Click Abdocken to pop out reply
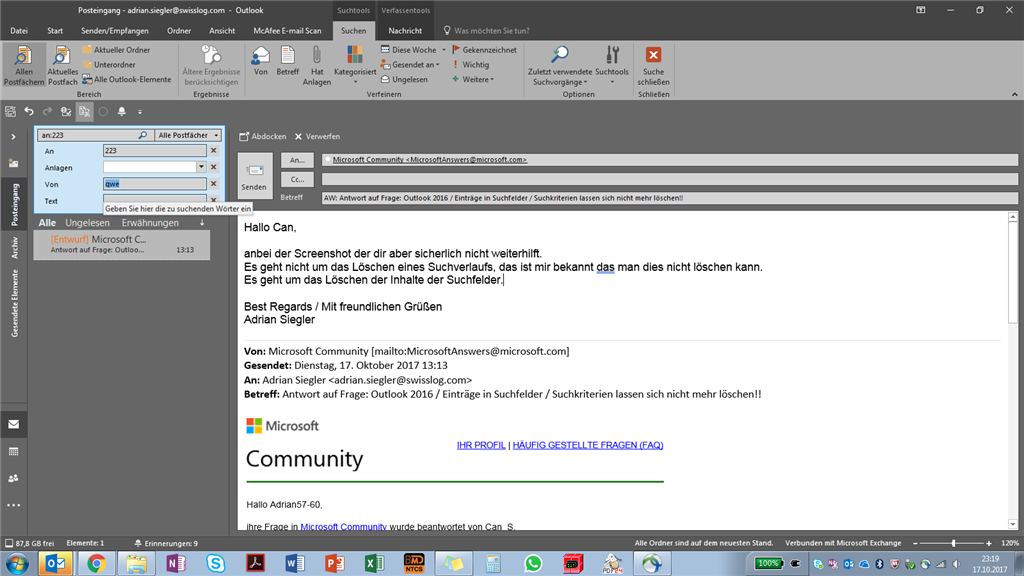1024x576 pixels. pyautogui.click(x=263, y=136)
